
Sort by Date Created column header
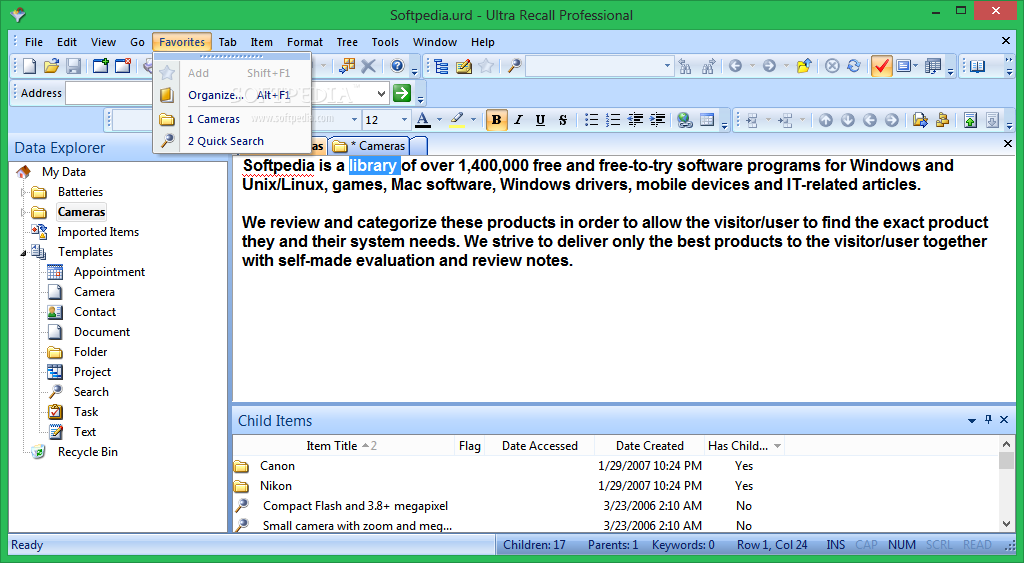tap(649, 446)
